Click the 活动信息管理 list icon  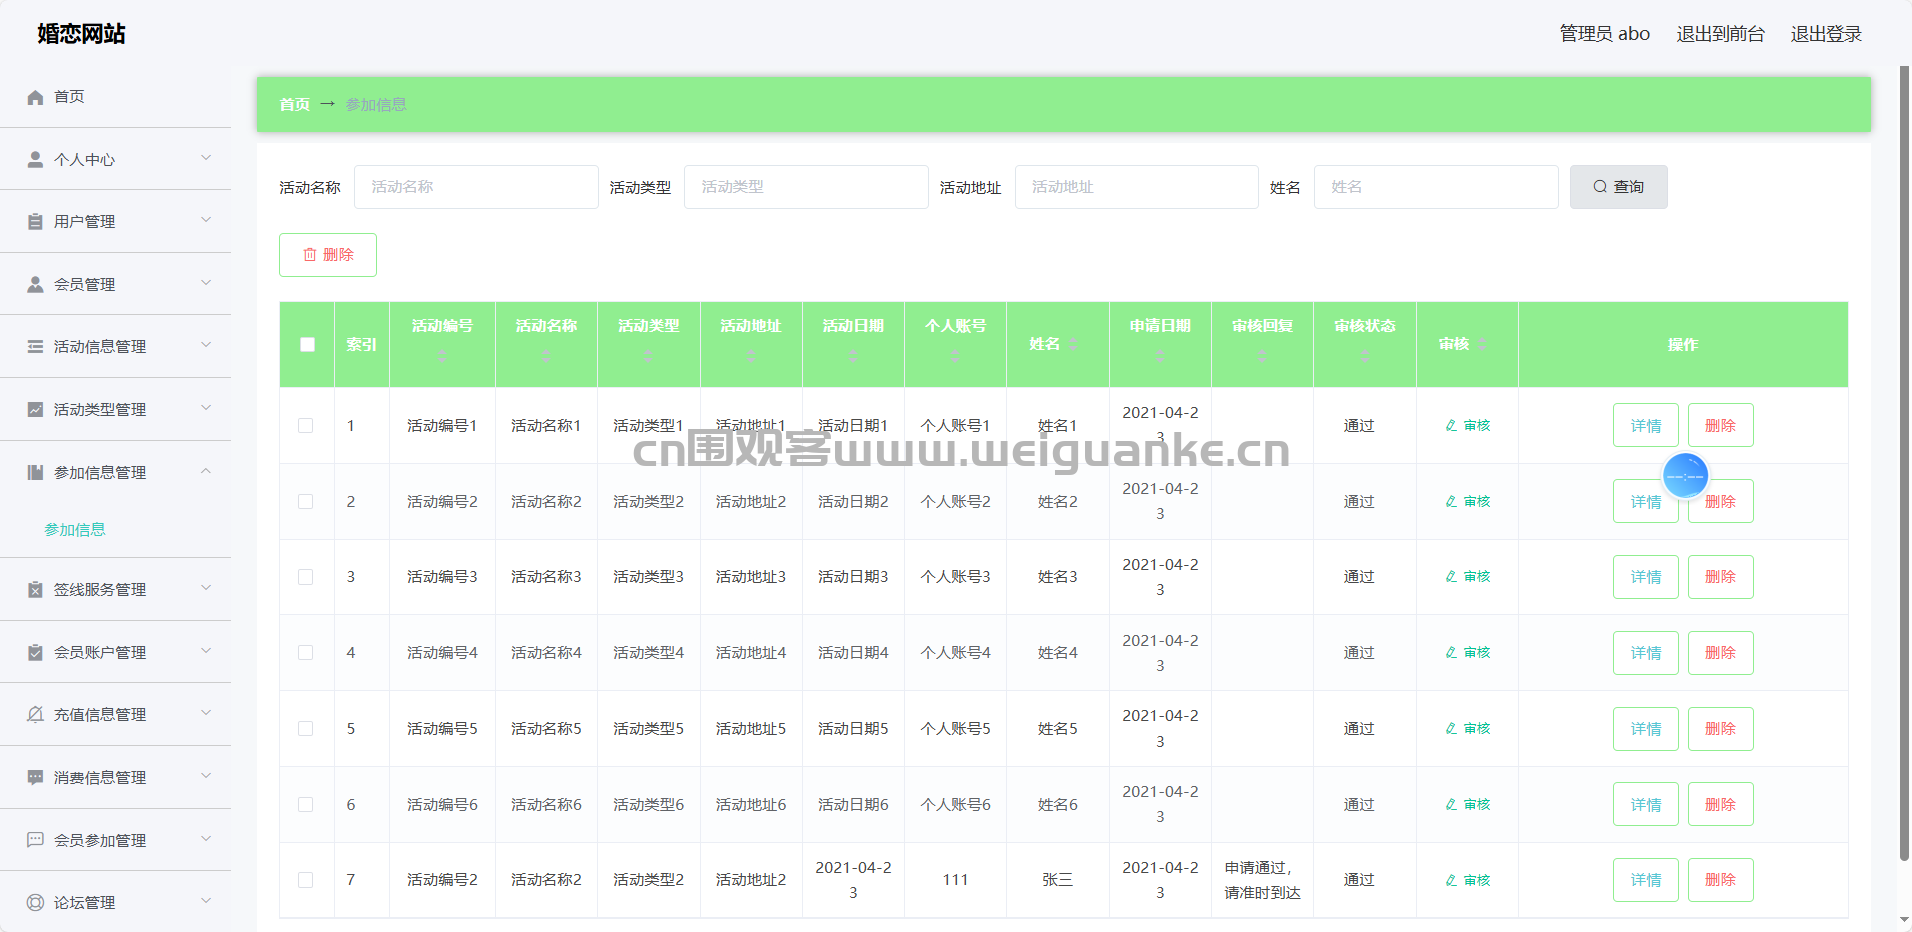pos(35,347)
